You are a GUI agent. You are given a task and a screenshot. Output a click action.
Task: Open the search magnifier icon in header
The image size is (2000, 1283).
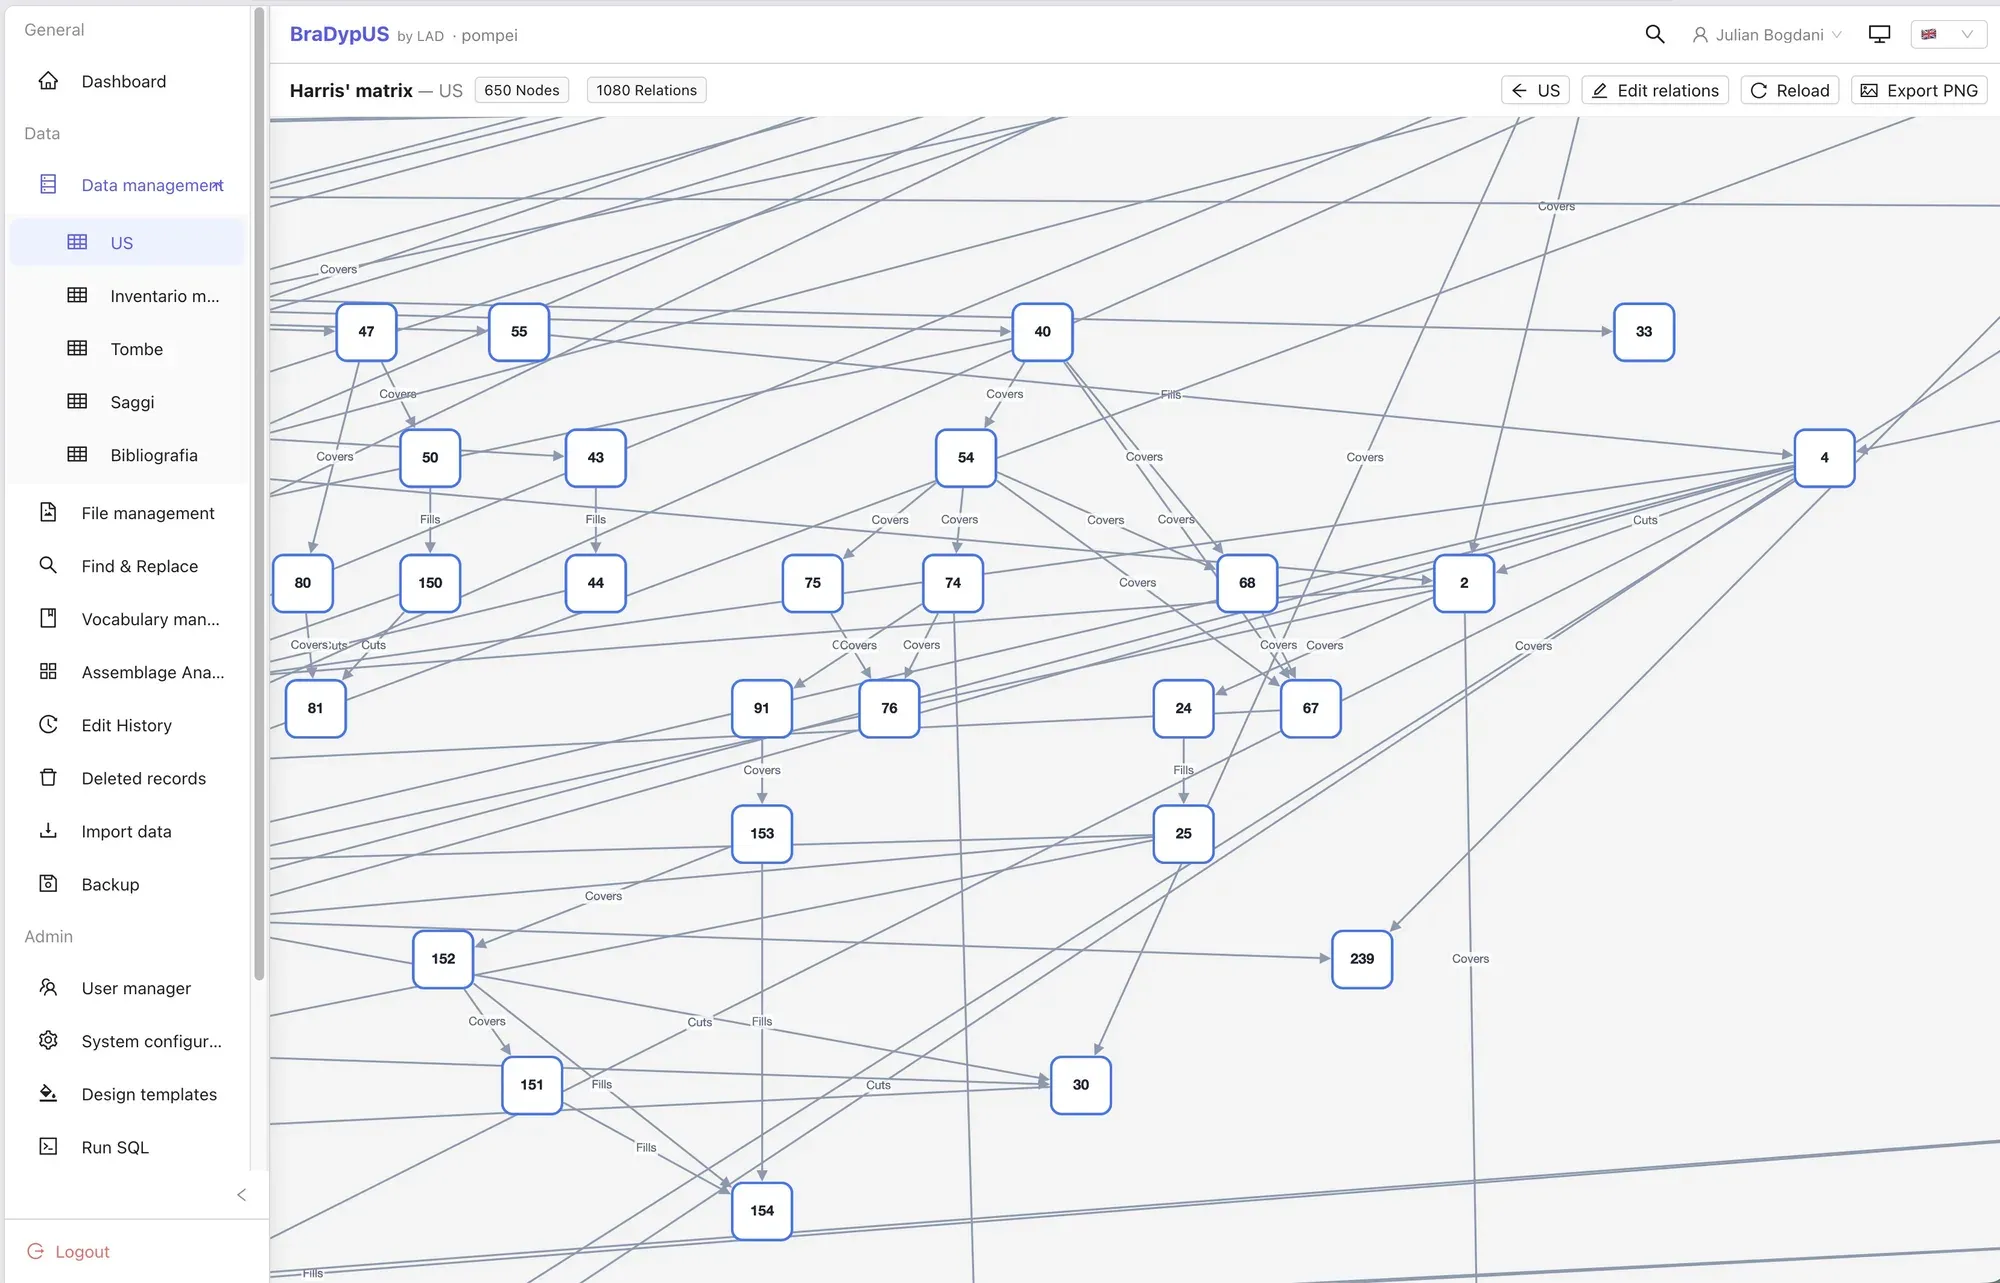point(1655,34)
